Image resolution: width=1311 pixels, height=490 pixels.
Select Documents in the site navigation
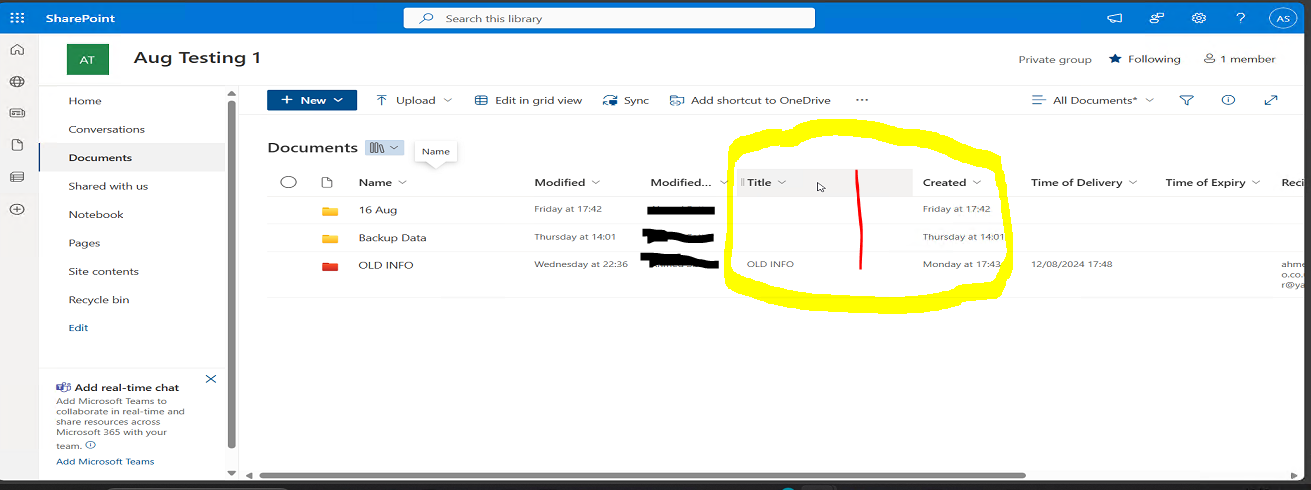tap(100, 158)
